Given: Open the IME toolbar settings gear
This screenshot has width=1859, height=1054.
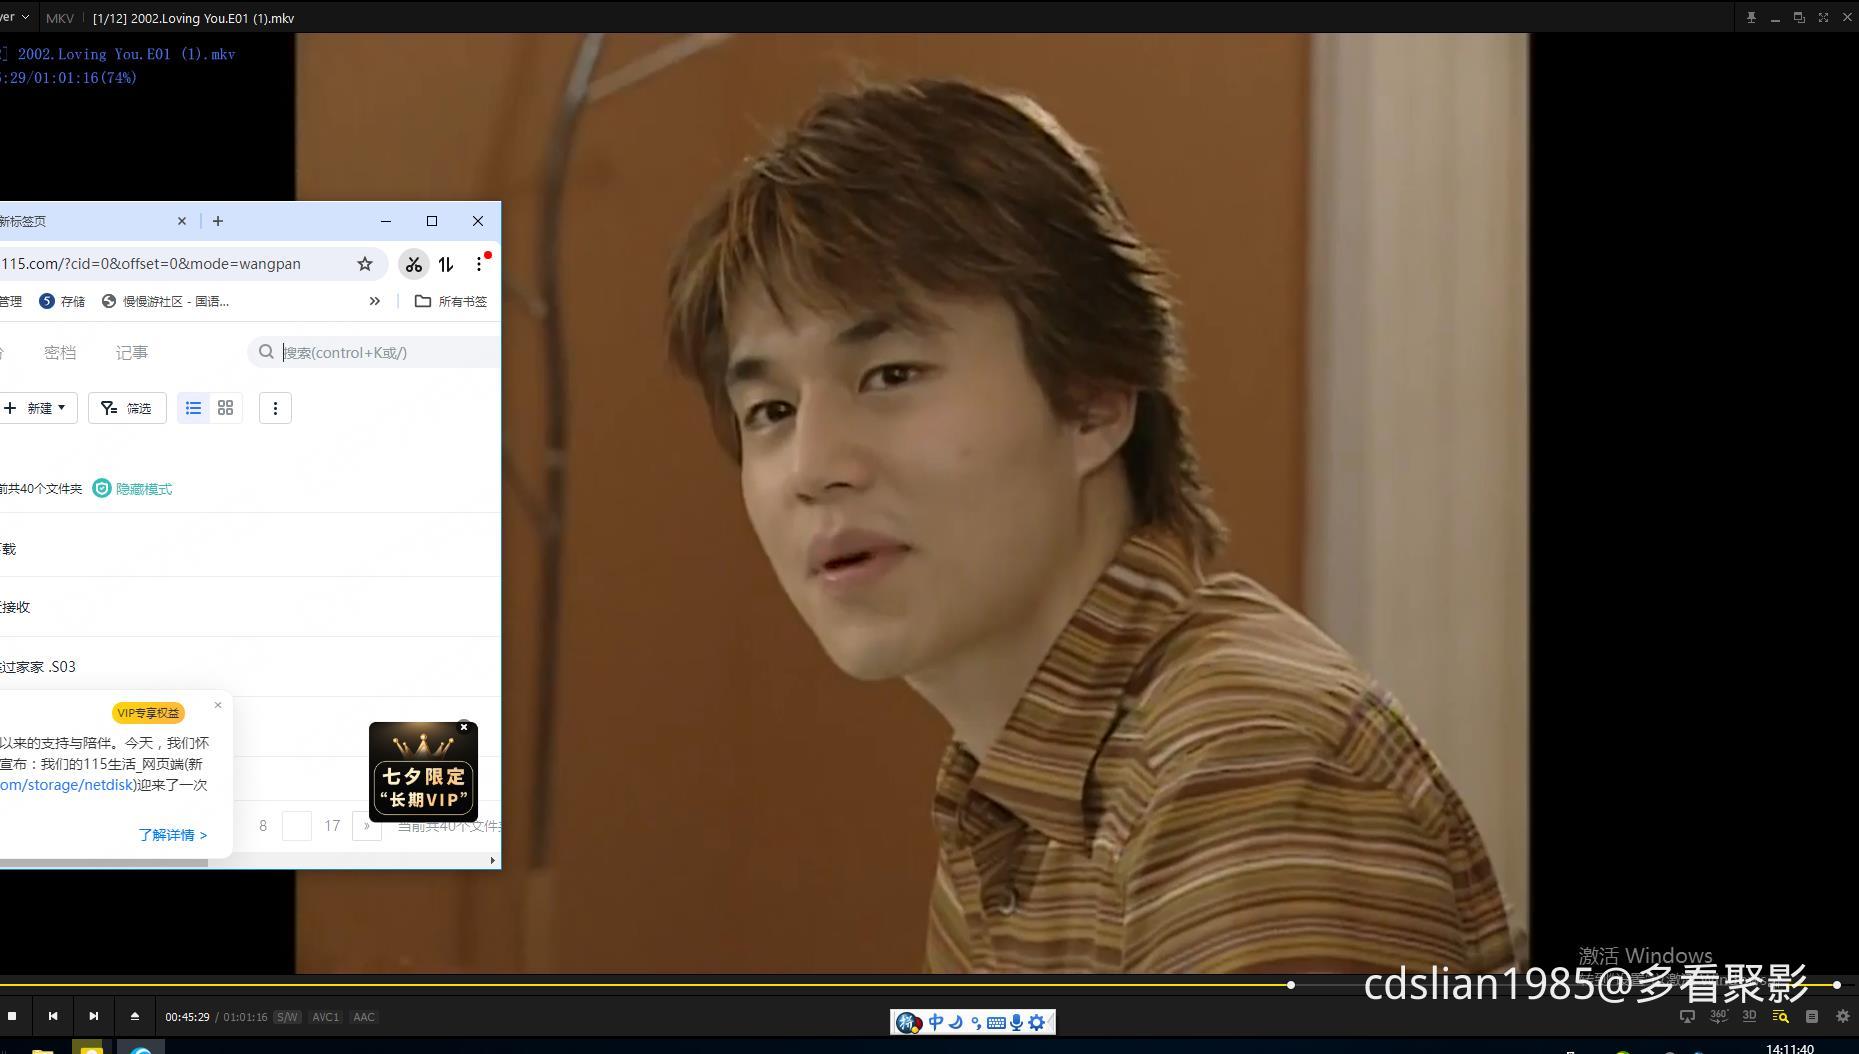Looking at the screenshot, I should pyautogui.click(x=1037, y=1022).
